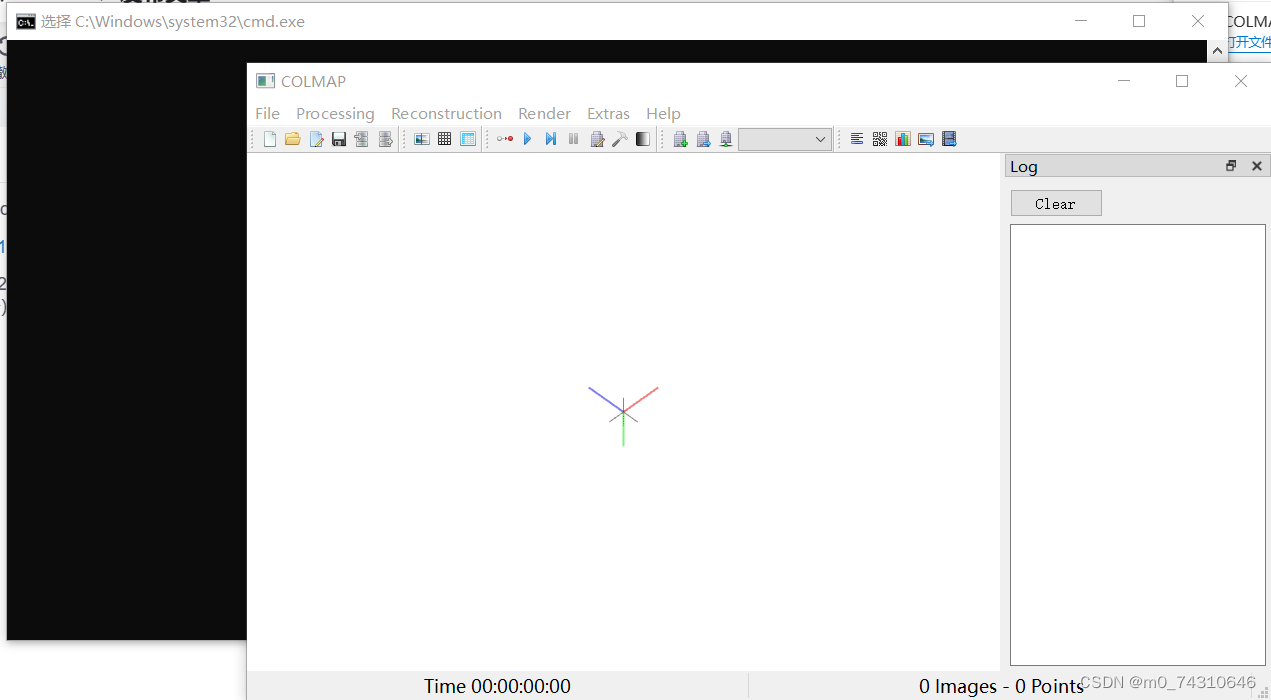Open the Processing menu

[335, 113]
